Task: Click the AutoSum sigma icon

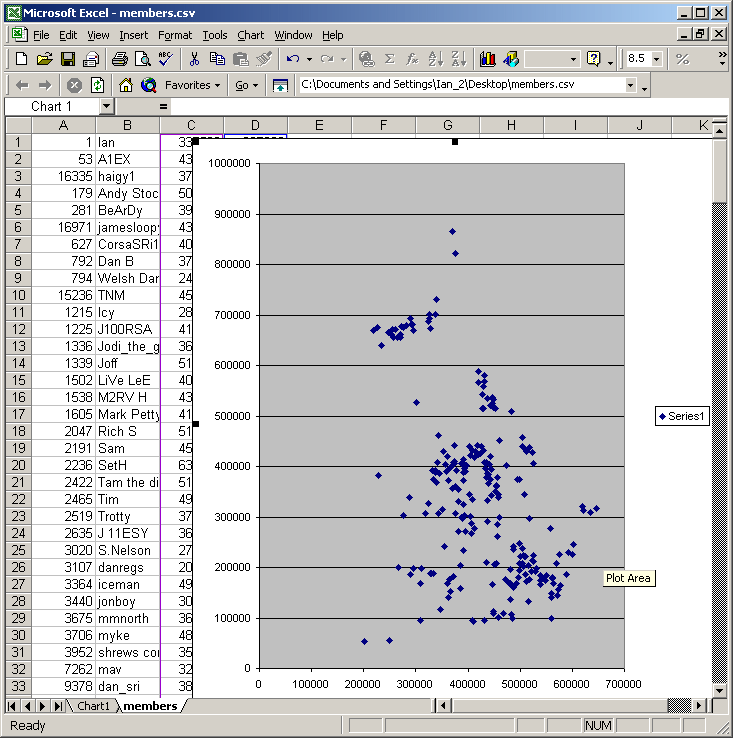Action: click(390, 59)
